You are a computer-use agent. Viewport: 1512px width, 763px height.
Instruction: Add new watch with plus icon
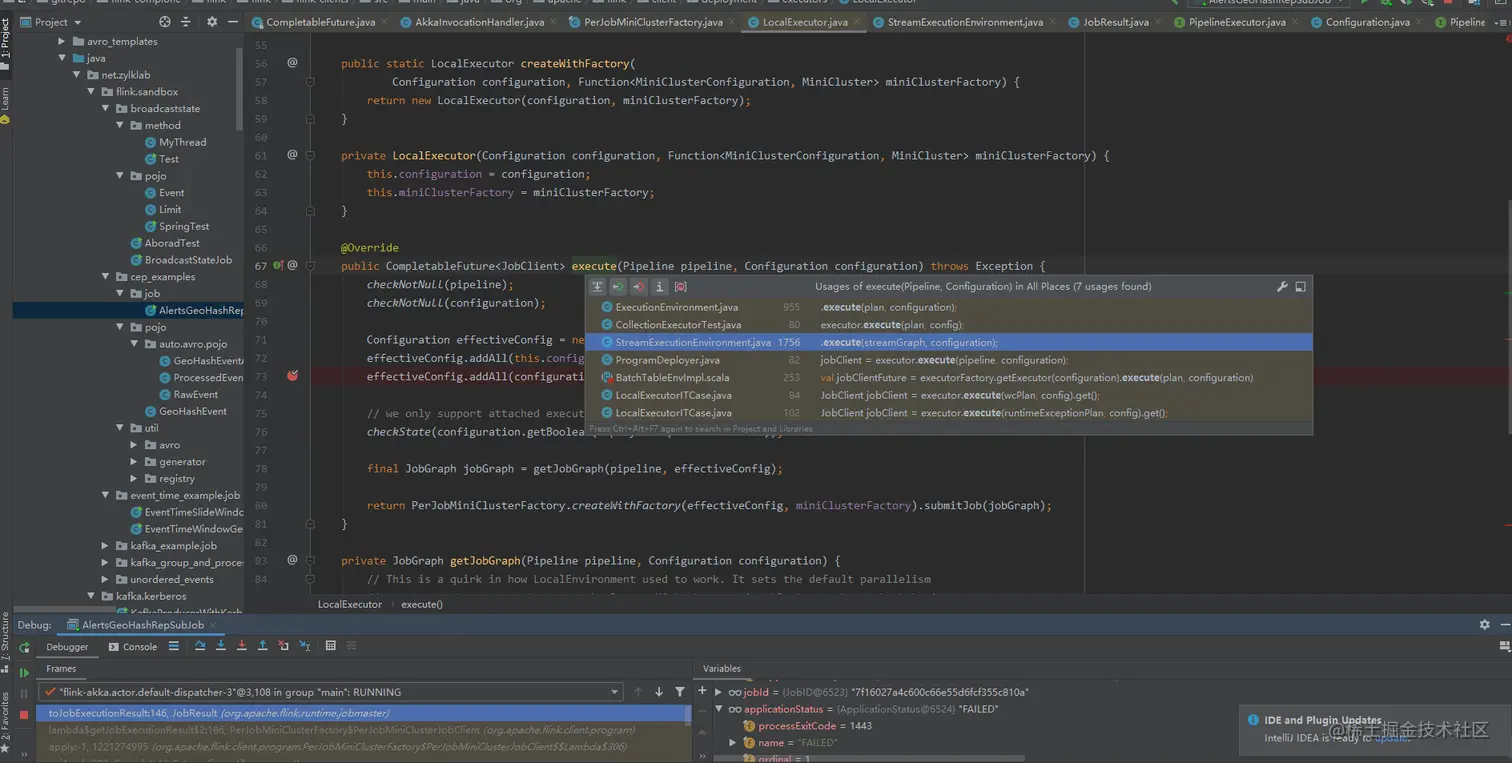(702, 691)
